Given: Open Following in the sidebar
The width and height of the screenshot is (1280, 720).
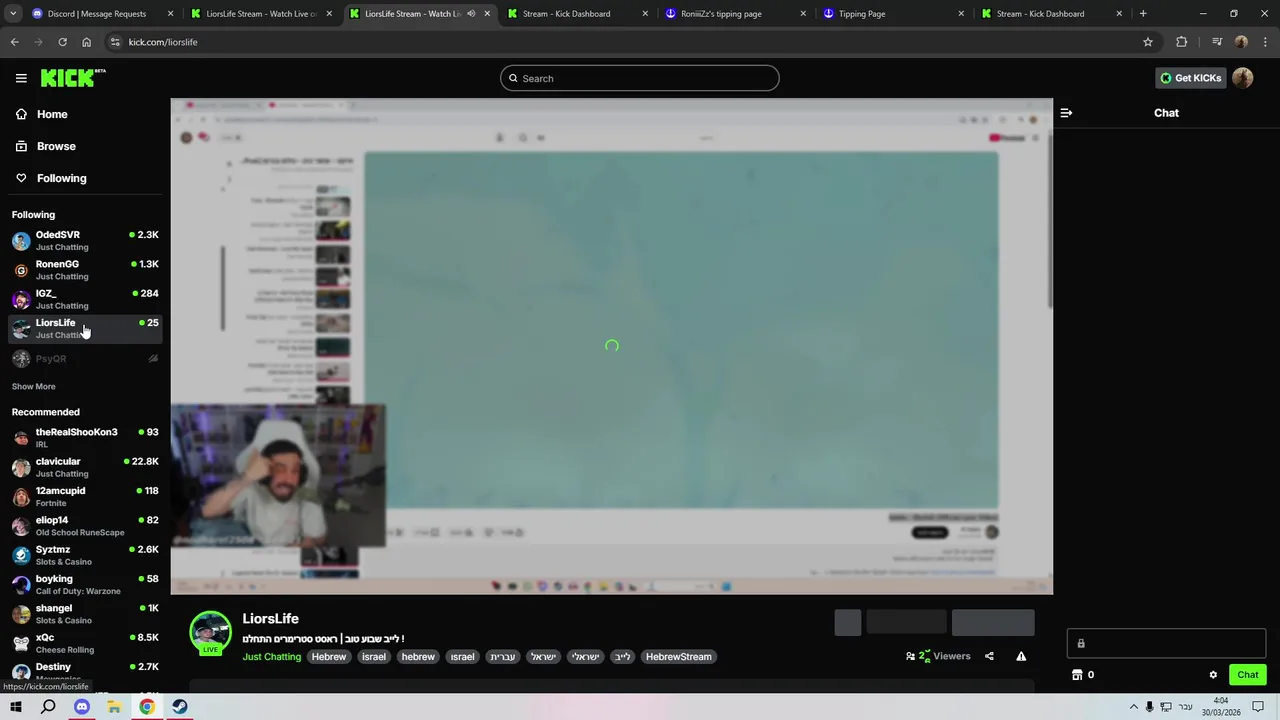Looking at the screenshot, I should point(61,178).
